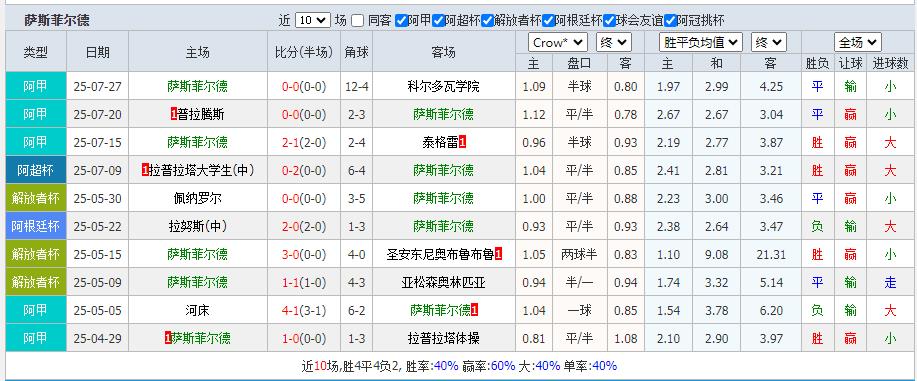
Task: Click the red card icon beside 泰格雷
Action: coord(462,142)
